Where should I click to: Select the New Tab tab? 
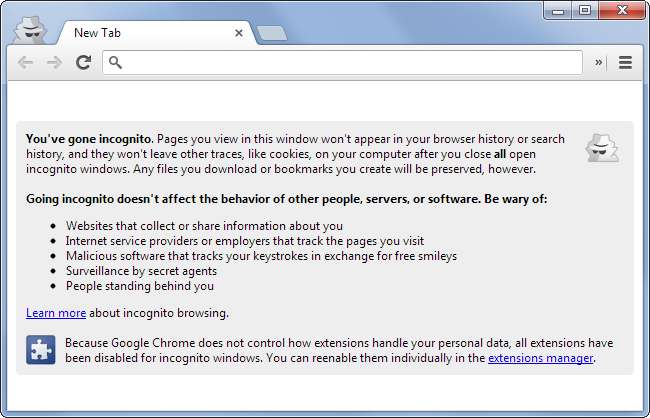coord(140,33)
